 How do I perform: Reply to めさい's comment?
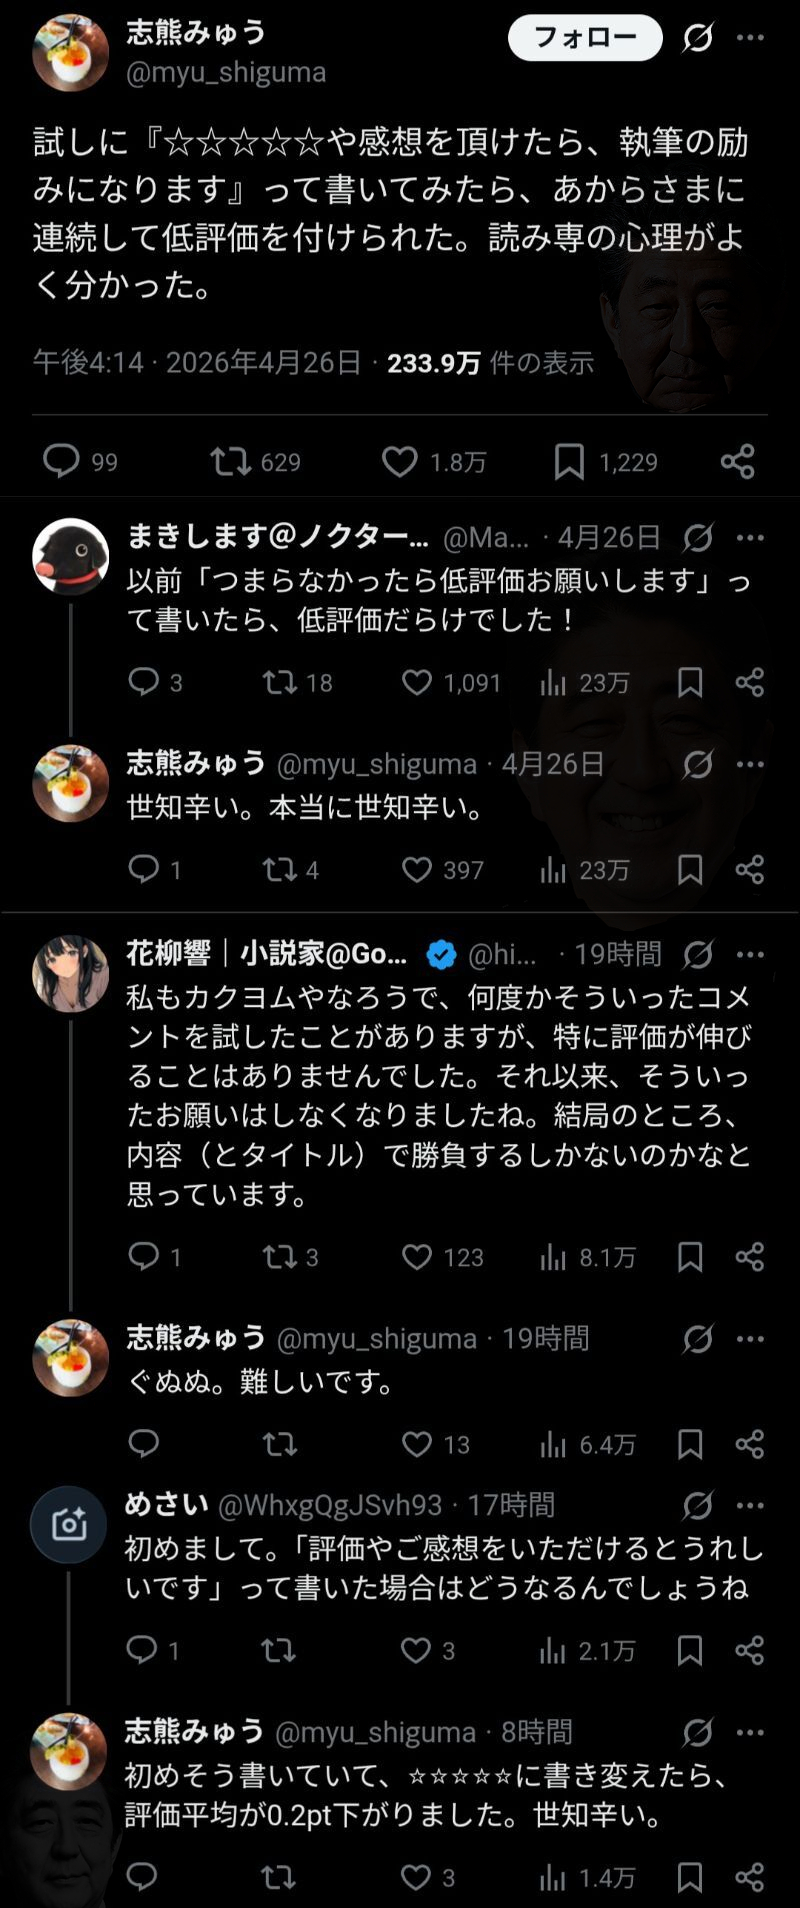pos(142,1650)
